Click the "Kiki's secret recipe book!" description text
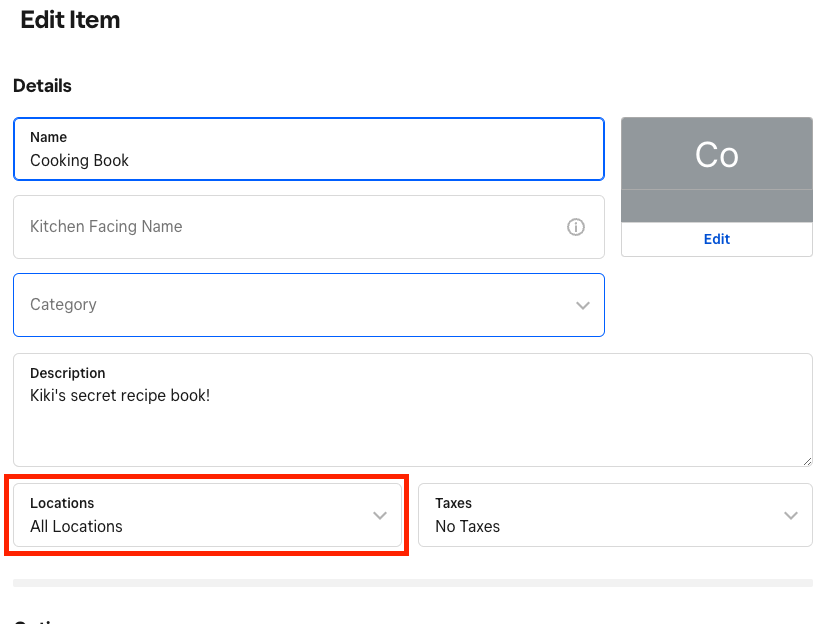The width and height of the screenshot is (831, 624). tap(120, 395)
